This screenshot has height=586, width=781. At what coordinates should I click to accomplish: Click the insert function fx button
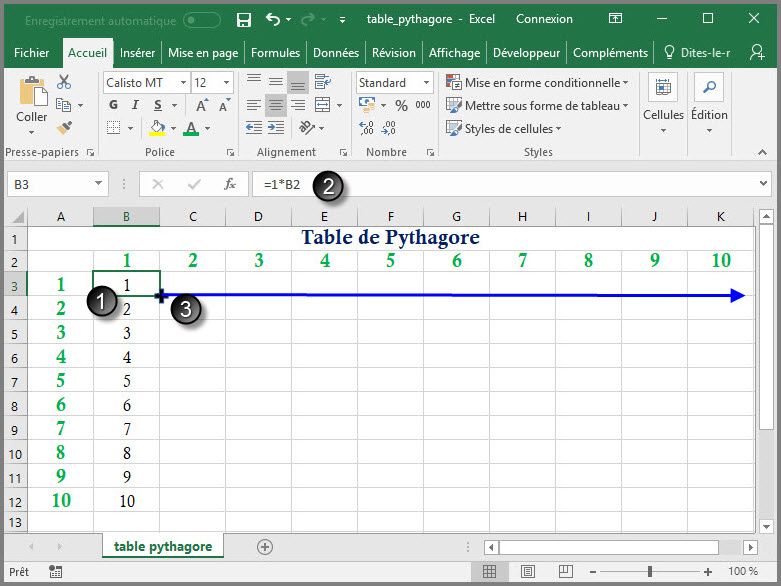[230, 184]
